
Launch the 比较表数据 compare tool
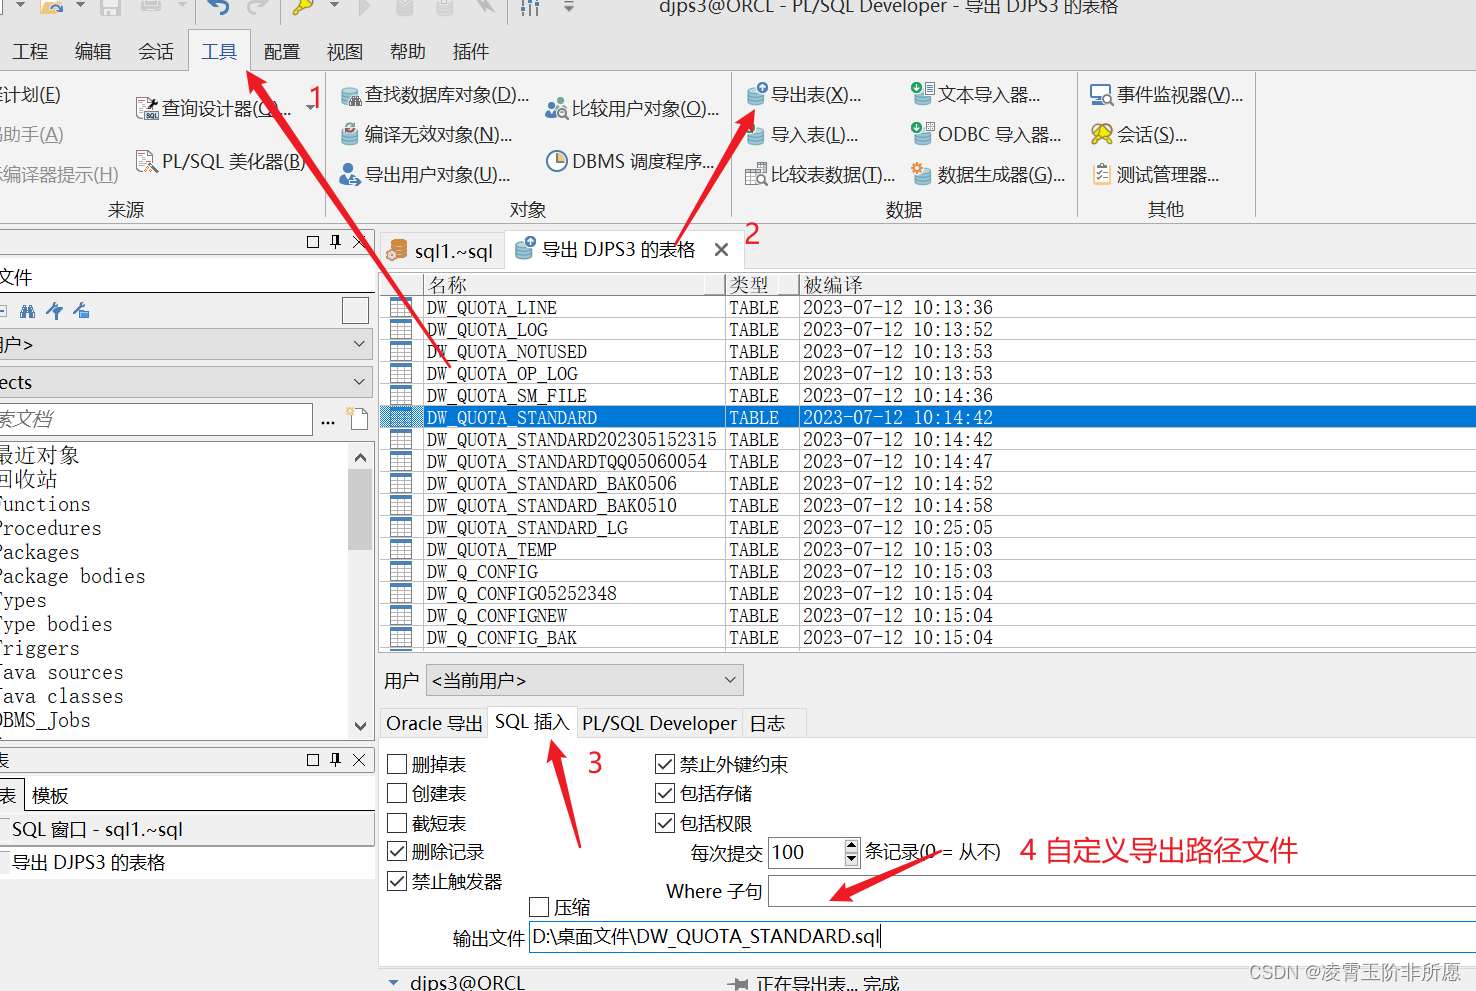click(820, 175)
